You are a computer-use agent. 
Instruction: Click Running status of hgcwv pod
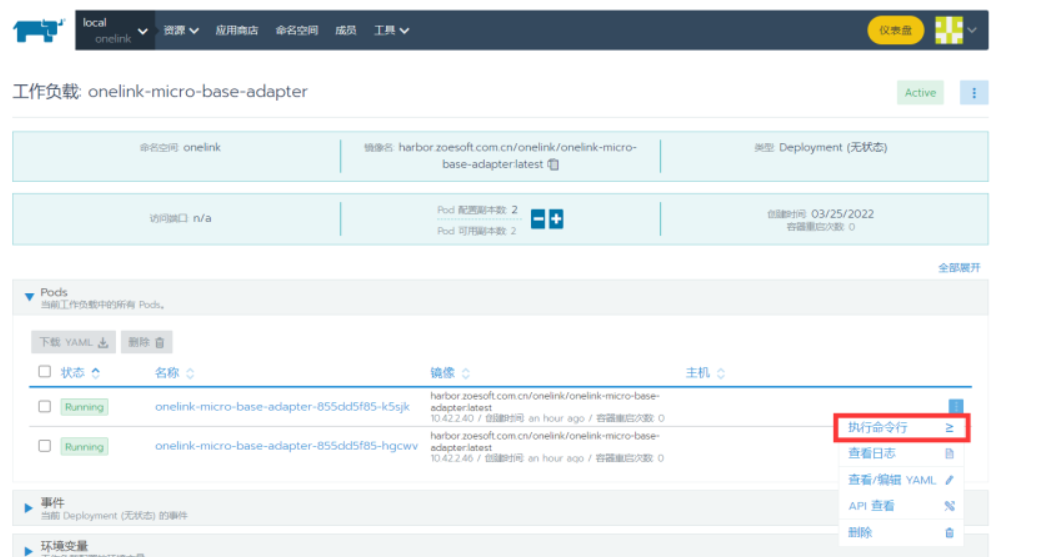[84, 447]
